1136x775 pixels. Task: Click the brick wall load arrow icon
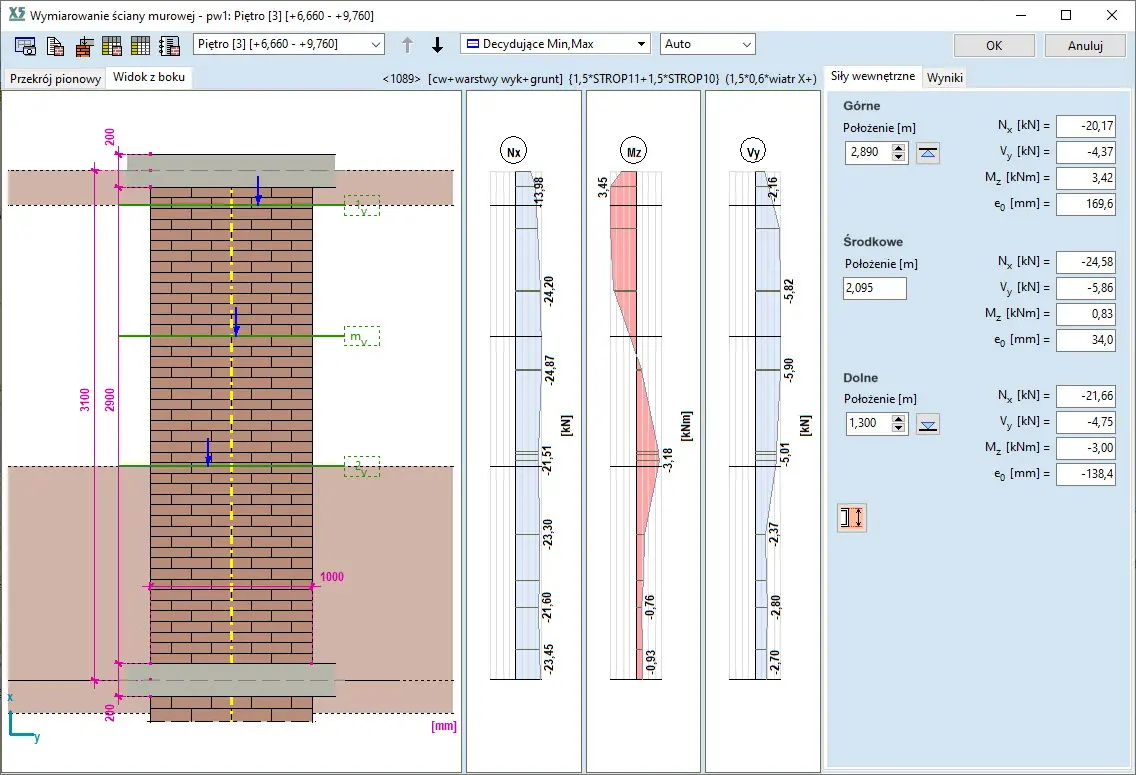coord(84,45)
